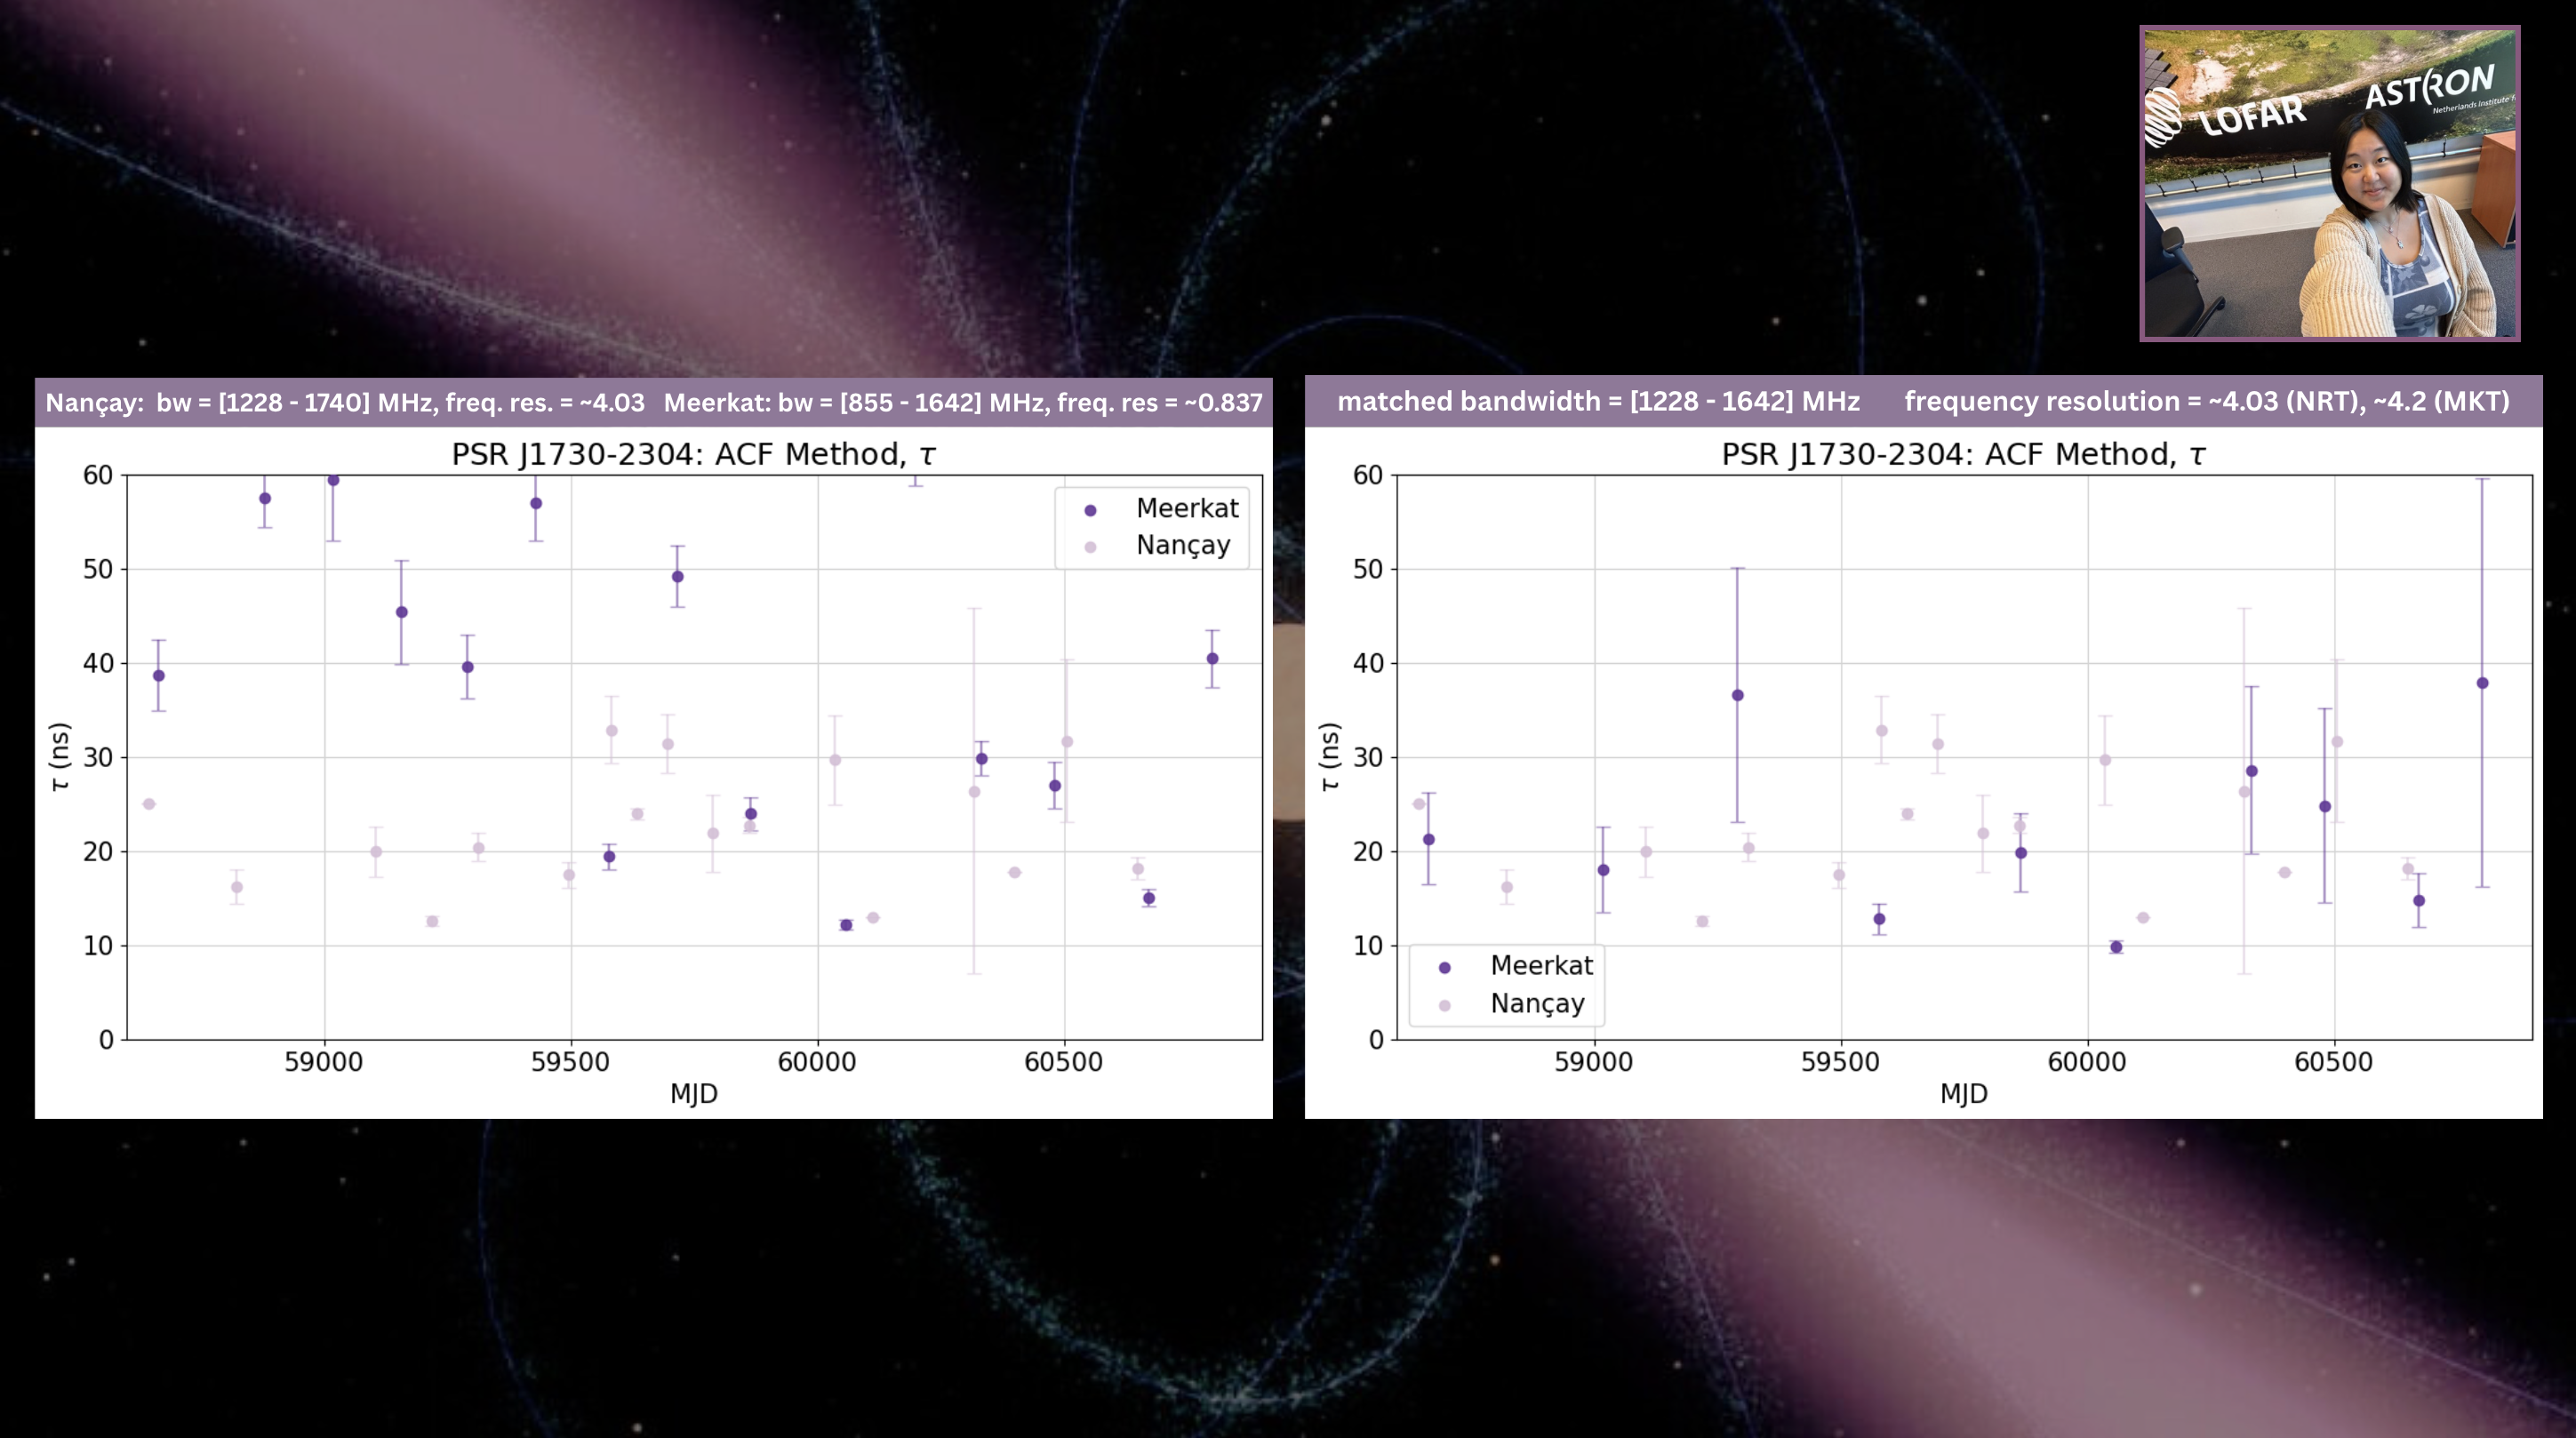Click the 10 y-axis tick in the unmatched-bandwidth plot
The image size is (2576, 1438).
coord(98,946)
